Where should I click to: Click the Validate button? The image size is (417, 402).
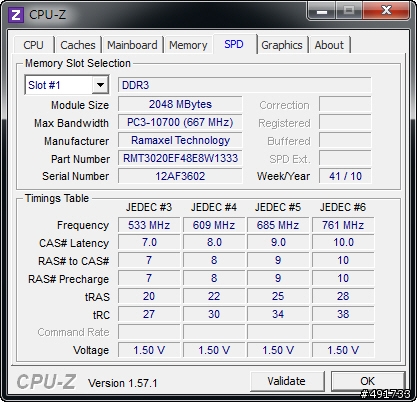coord(287,381)
